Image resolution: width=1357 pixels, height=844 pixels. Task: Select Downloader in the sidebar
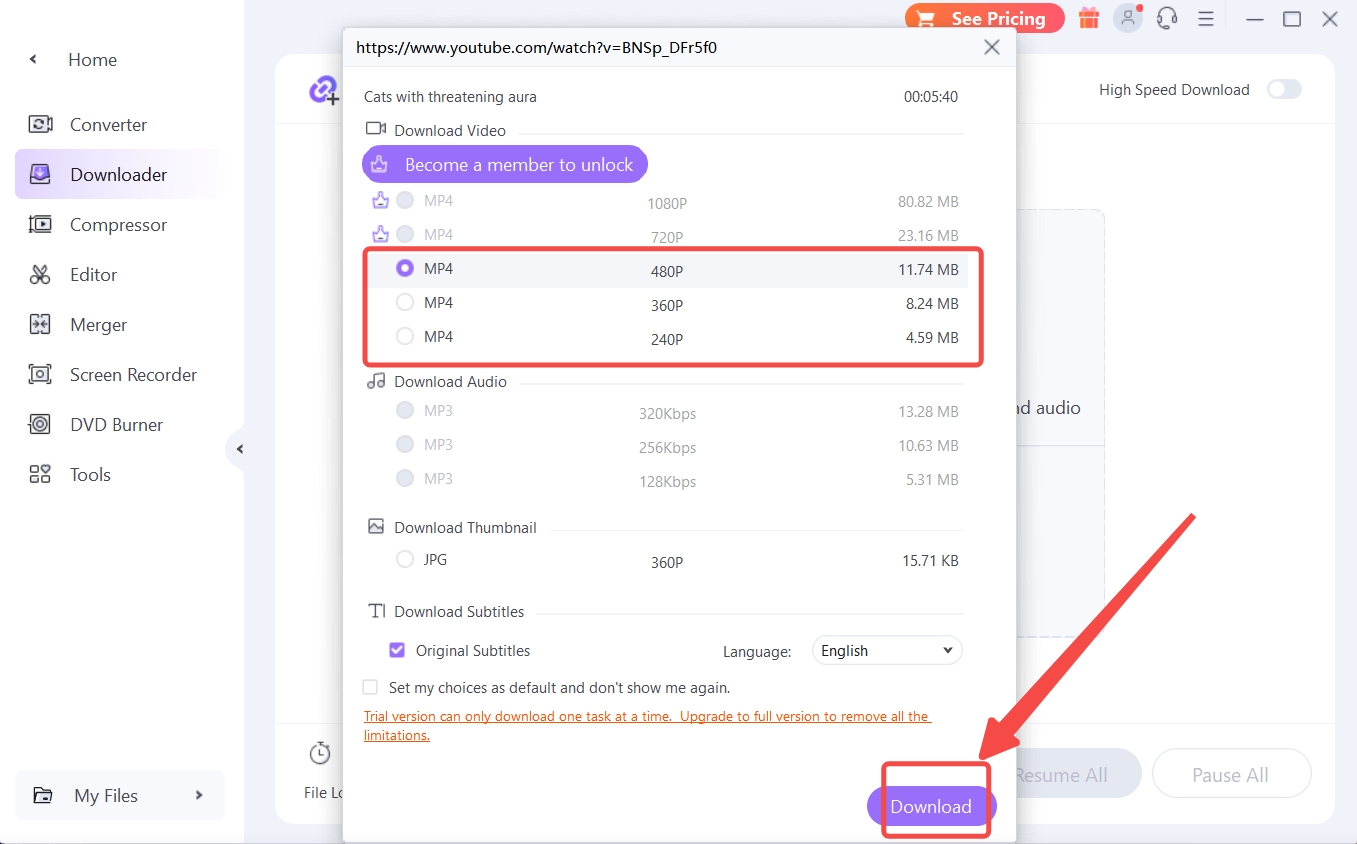point(118,175)
